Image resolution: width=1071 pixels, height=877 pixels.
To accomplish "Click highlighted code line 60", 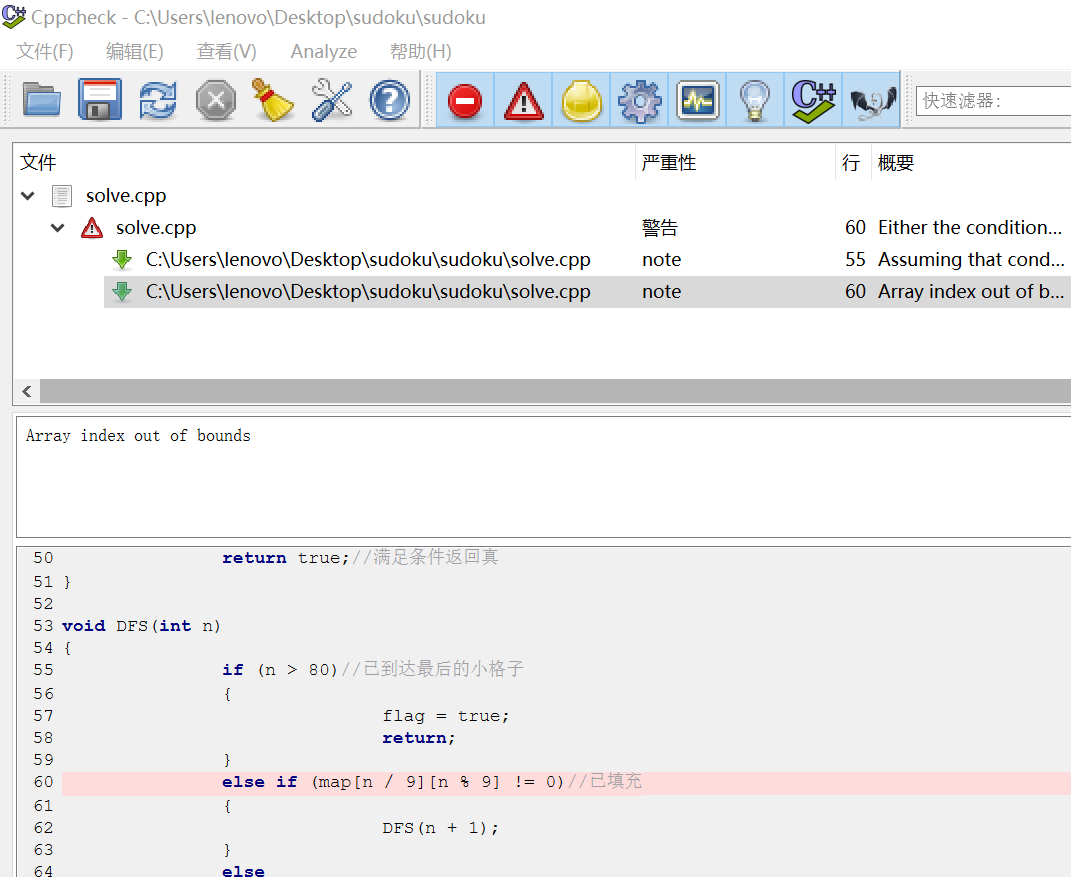I will point(566,783).
